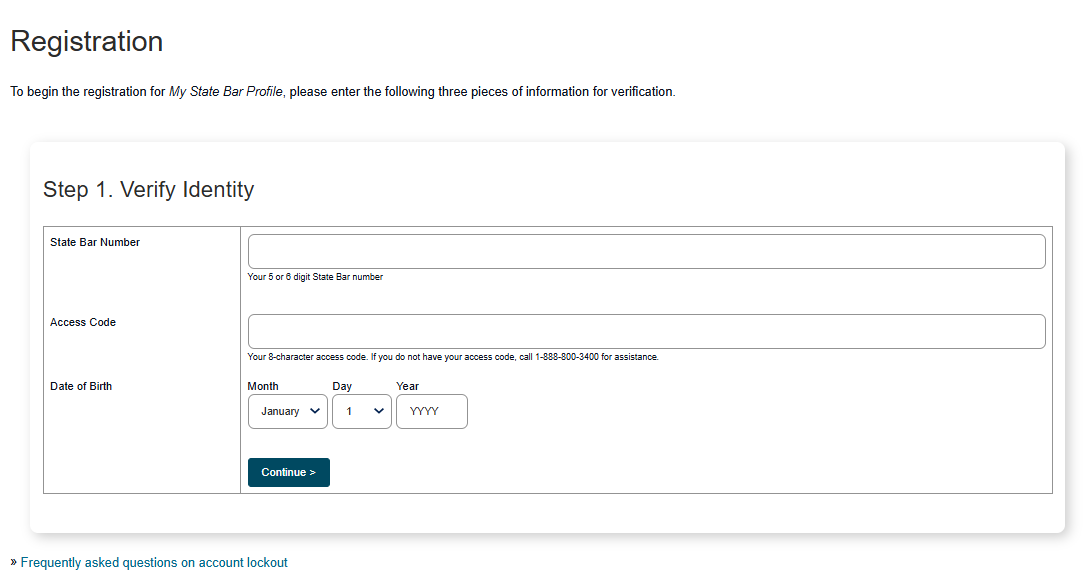Focus the Access Code text box
Image resolution: width=1083 pixels, height=577 pixels.
pos(646,331)
